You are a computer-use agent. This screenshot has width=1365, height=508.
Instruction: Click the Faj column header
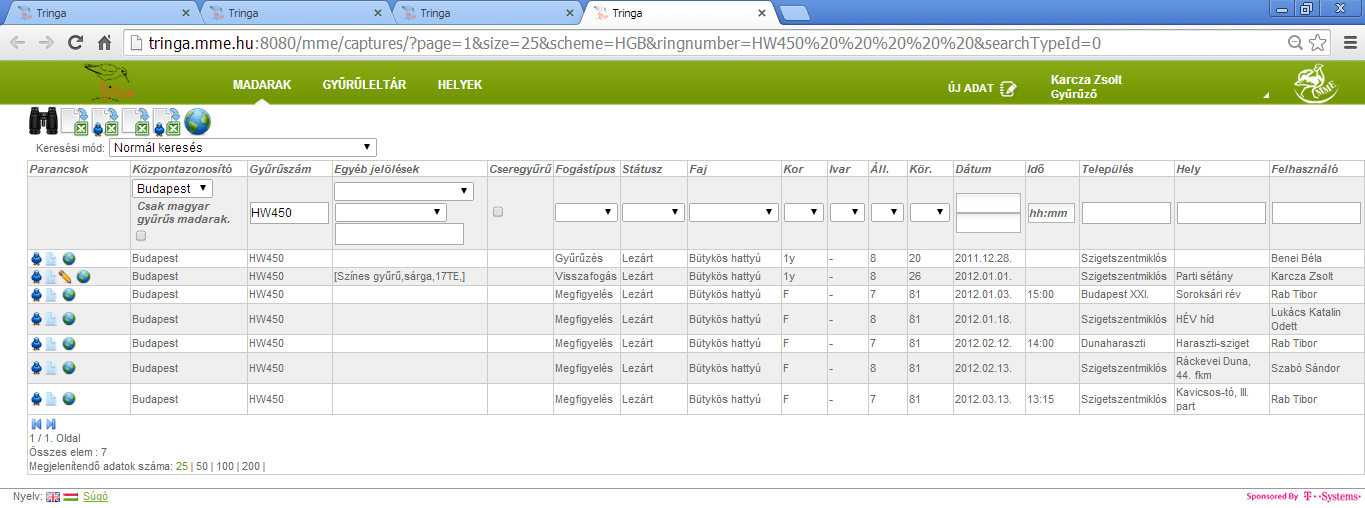(698, 169)
